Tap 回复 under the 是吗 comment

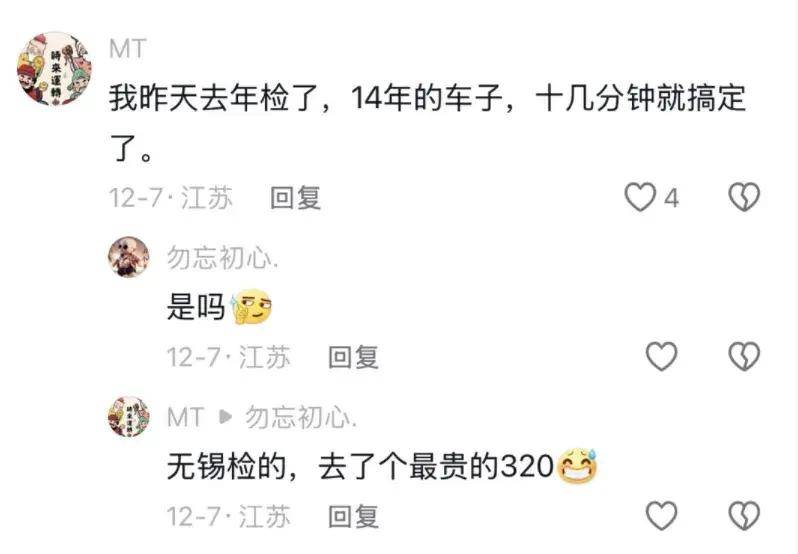click(x=354, y=357)
